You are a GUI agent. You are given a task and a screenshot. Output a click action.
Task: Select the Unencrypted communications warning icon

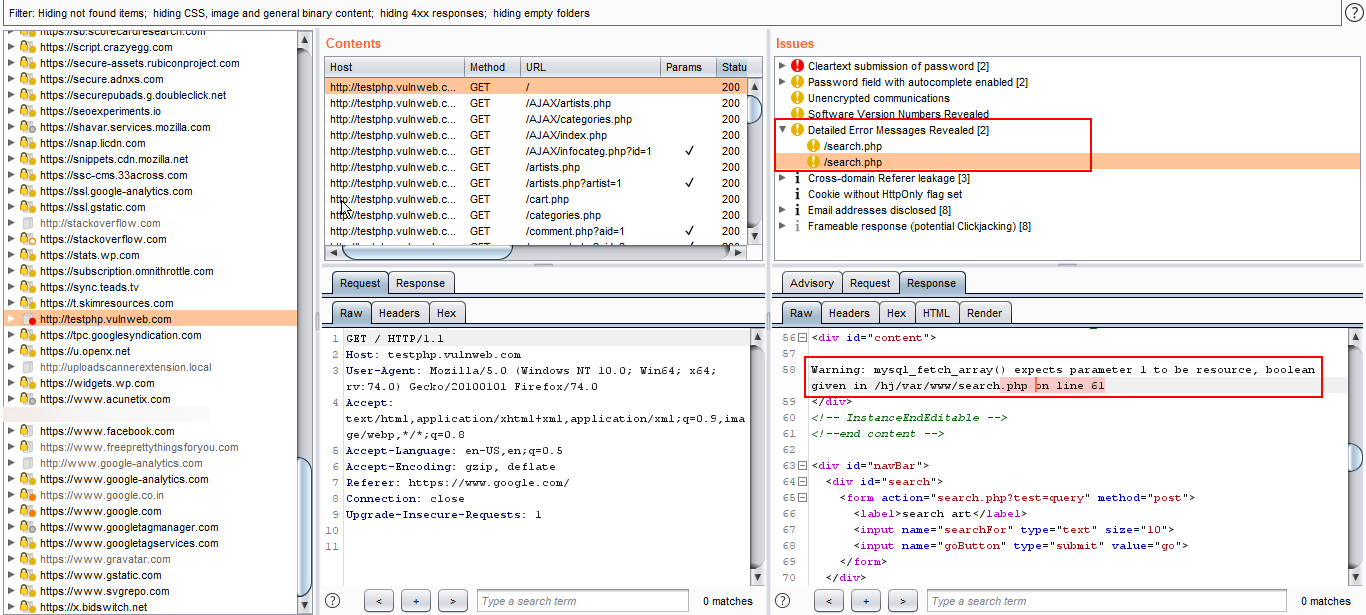pos(797,98)
